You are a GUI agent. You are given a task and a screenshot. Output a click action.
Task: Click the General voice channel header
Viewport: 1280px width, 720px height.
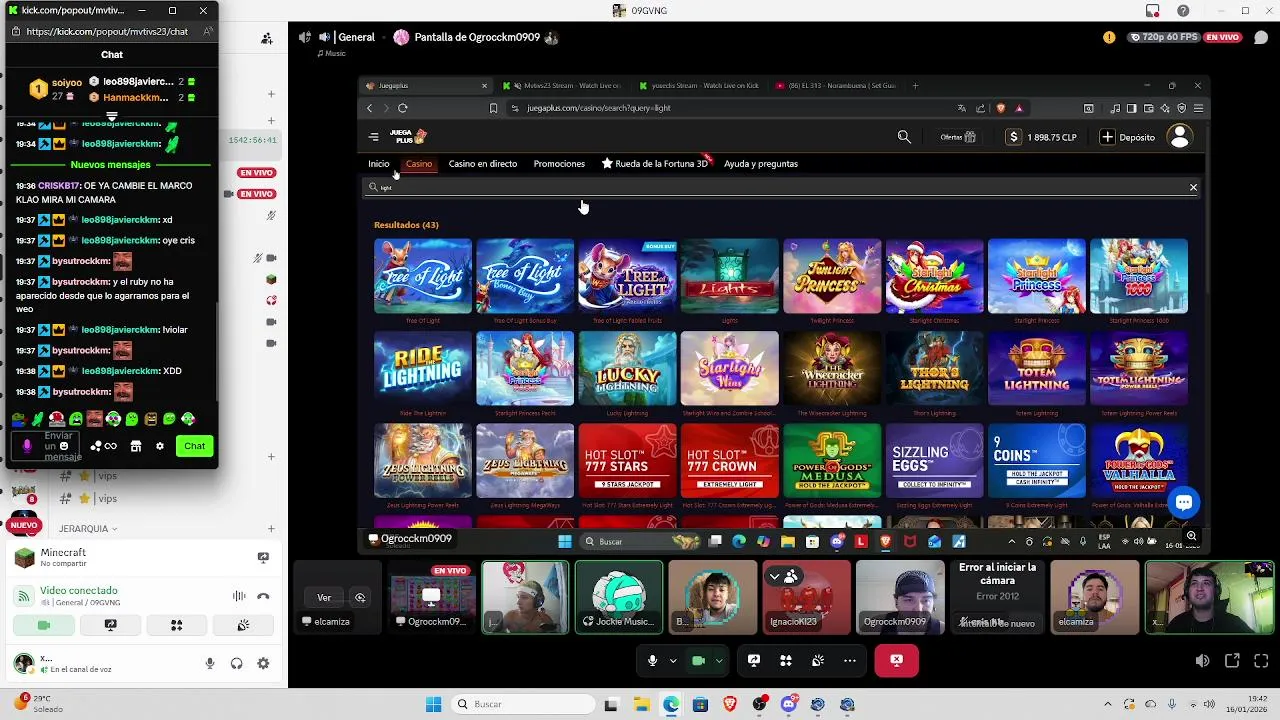345,37
